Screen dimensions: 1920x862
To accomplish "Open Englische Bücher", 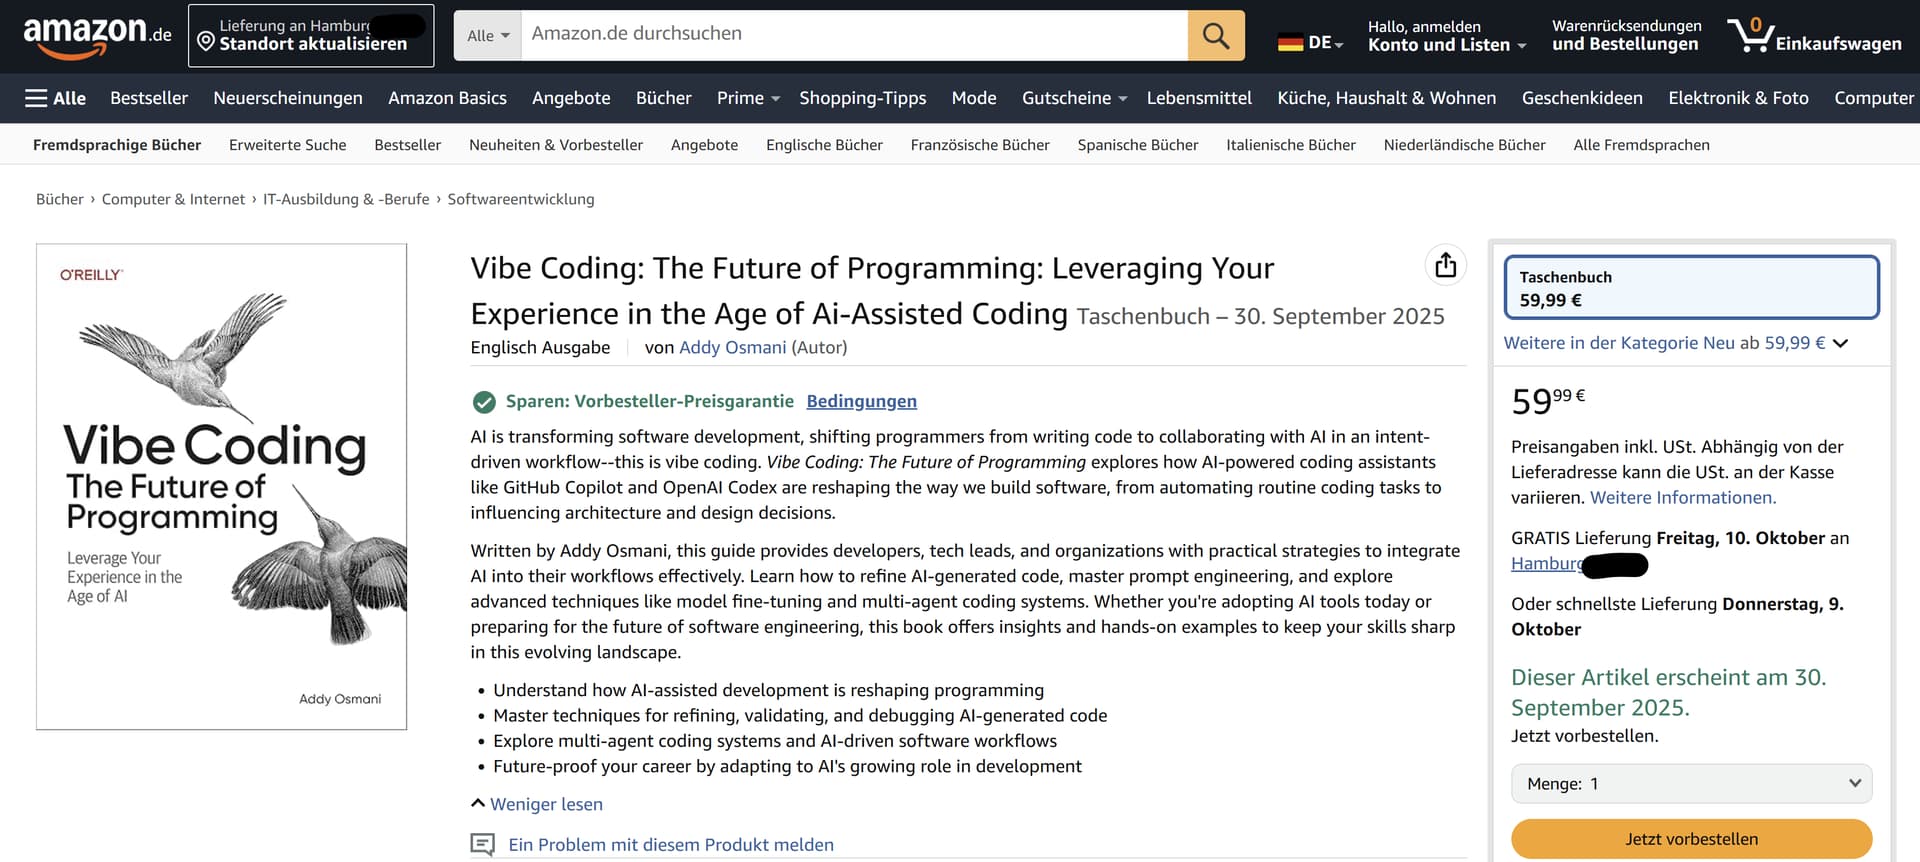I will (824, 145).
